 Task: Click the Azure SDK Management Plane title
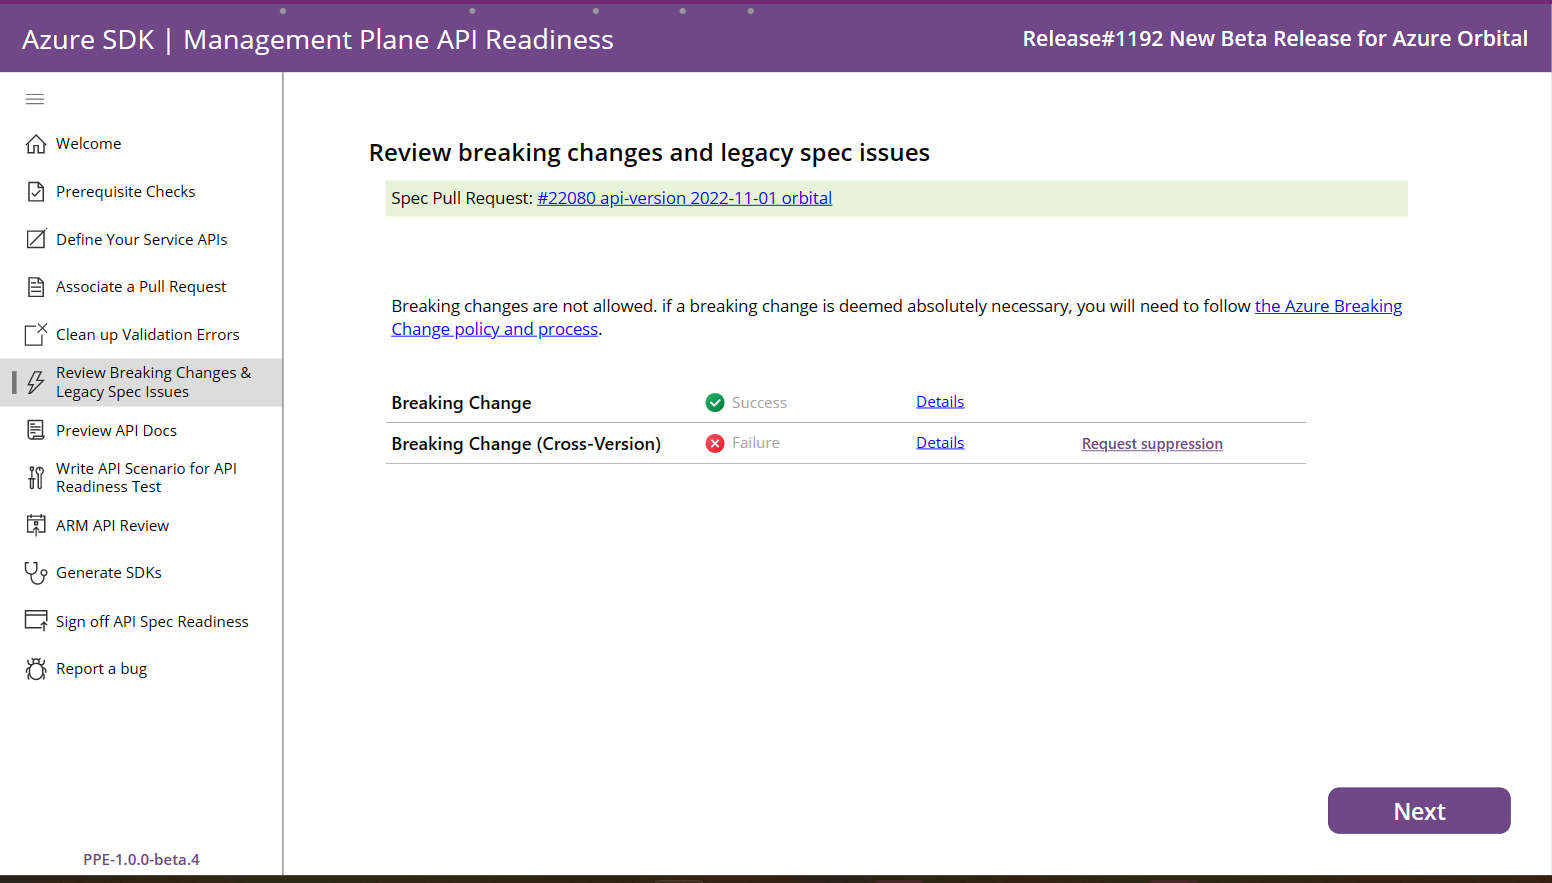[x=318, y=40]
